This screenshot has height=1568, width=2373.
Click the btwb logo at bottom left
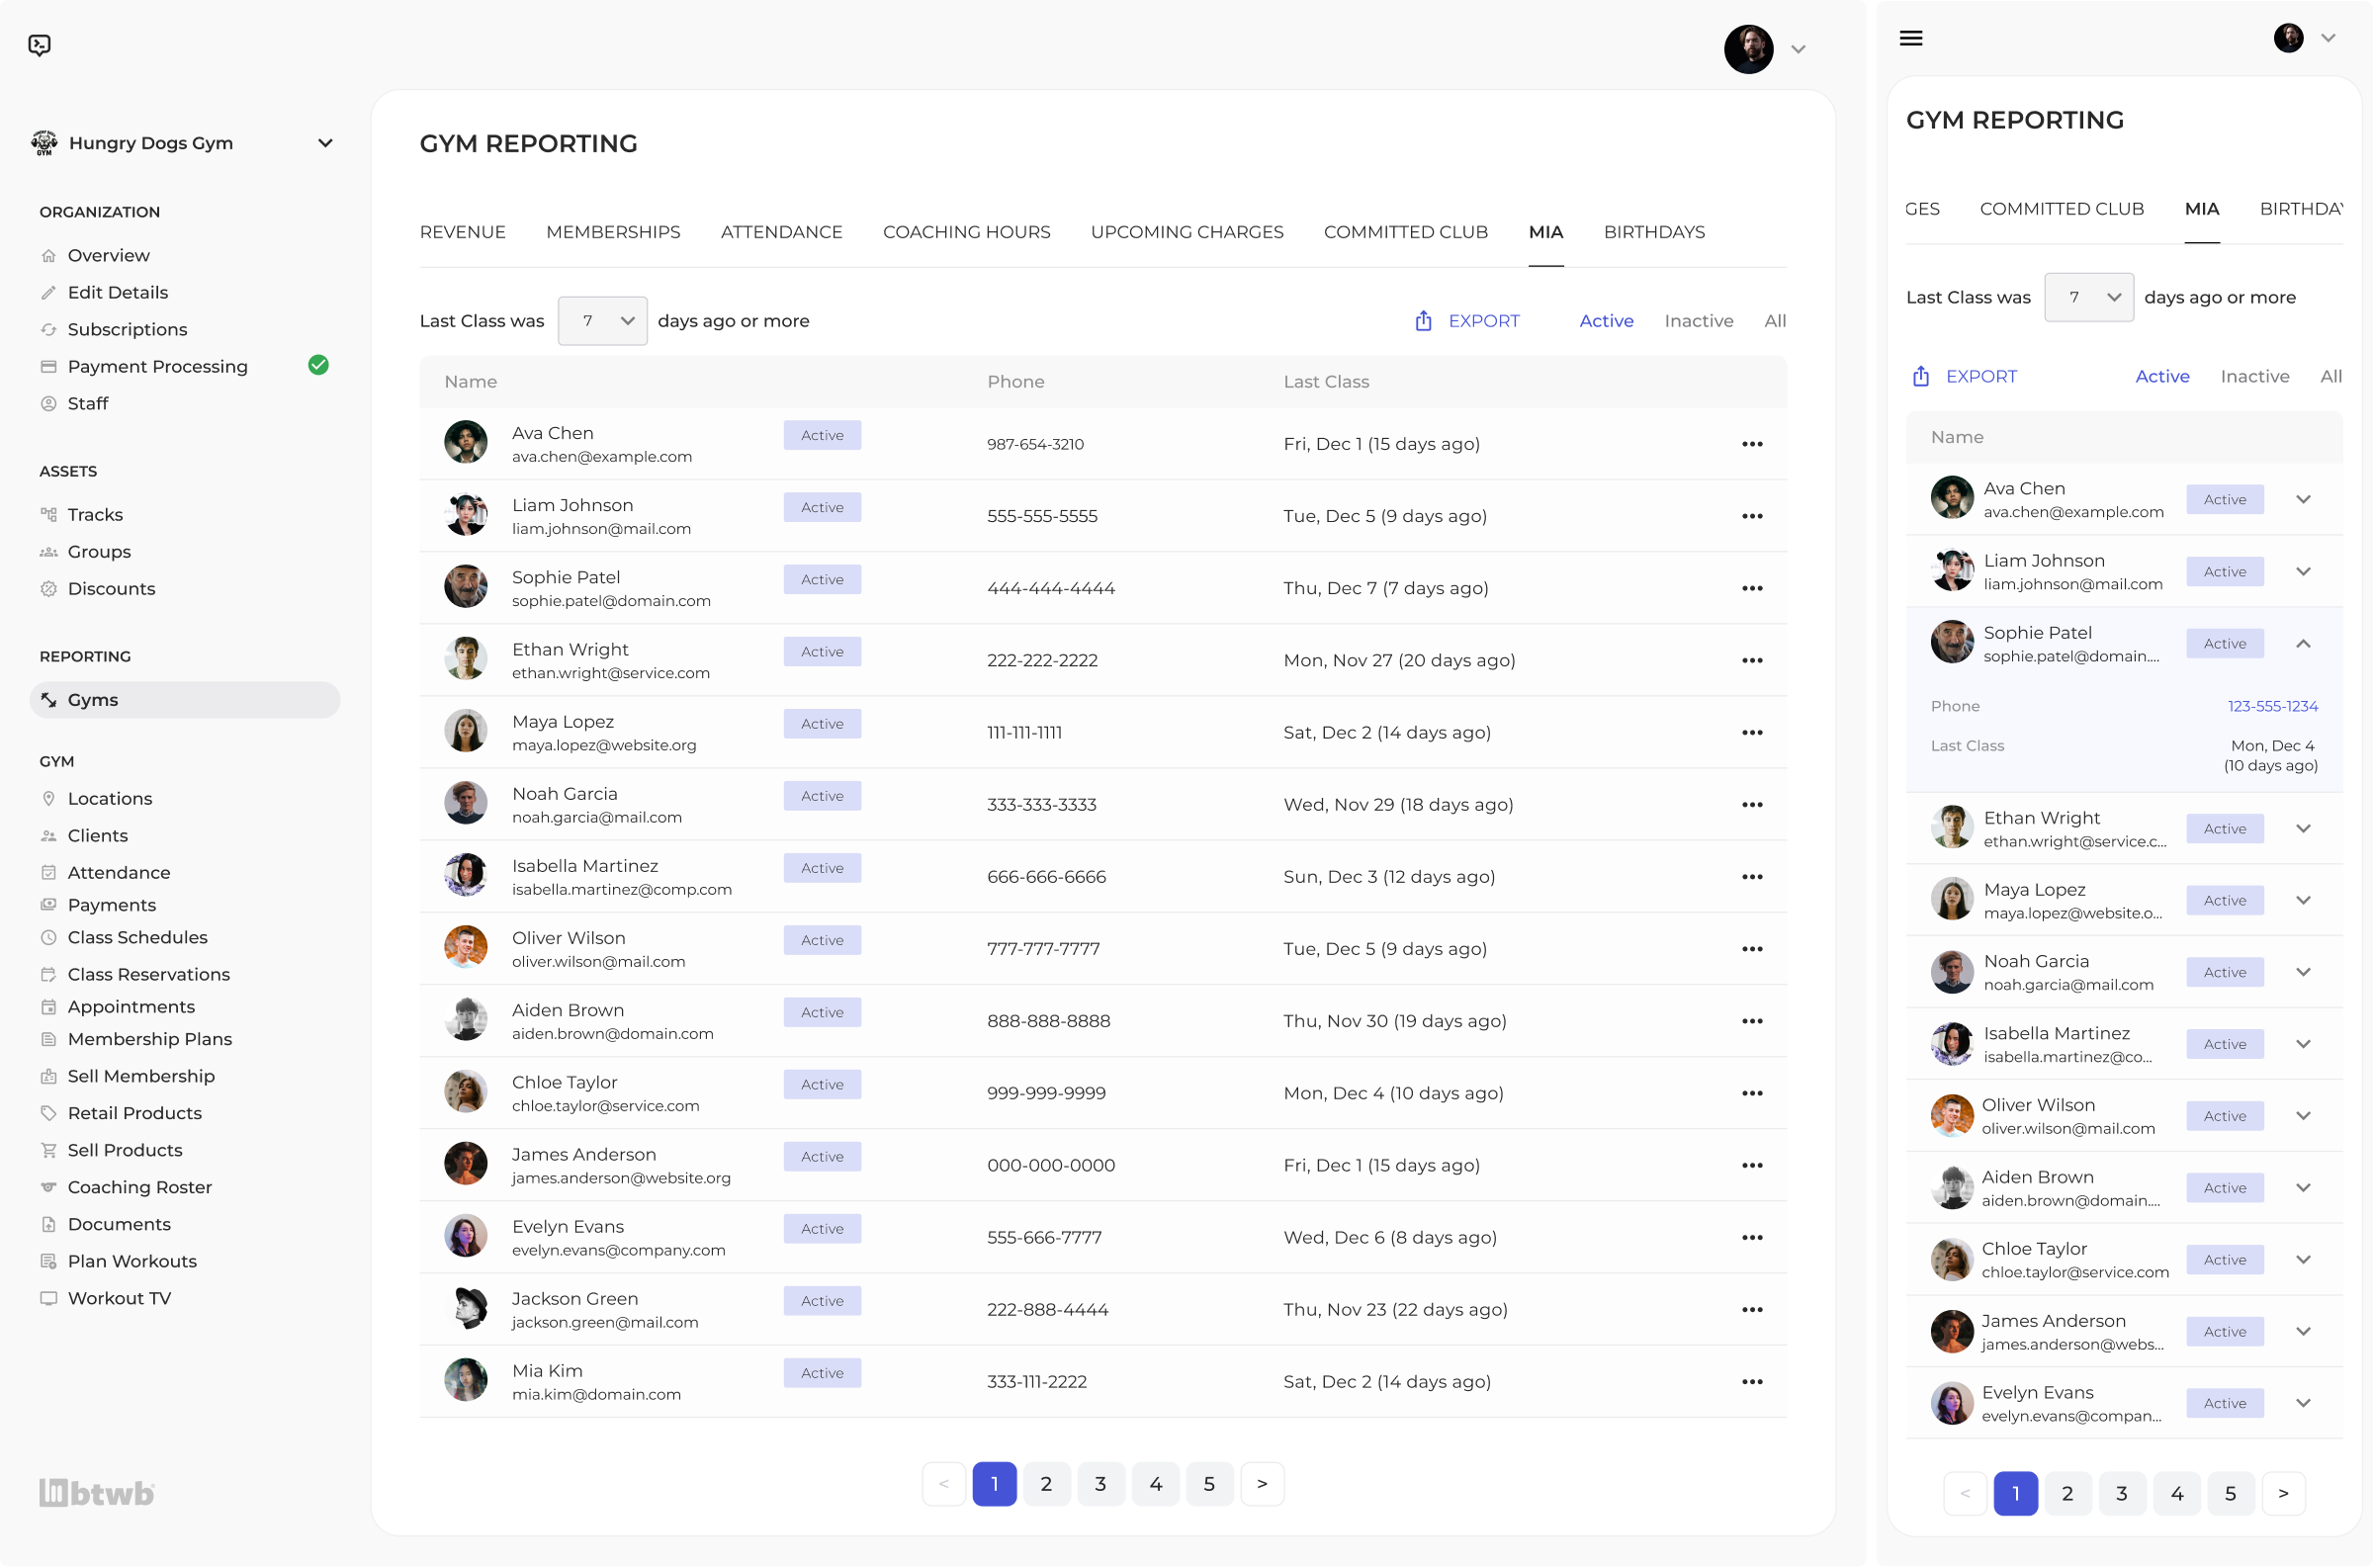tap(95, 1493)
